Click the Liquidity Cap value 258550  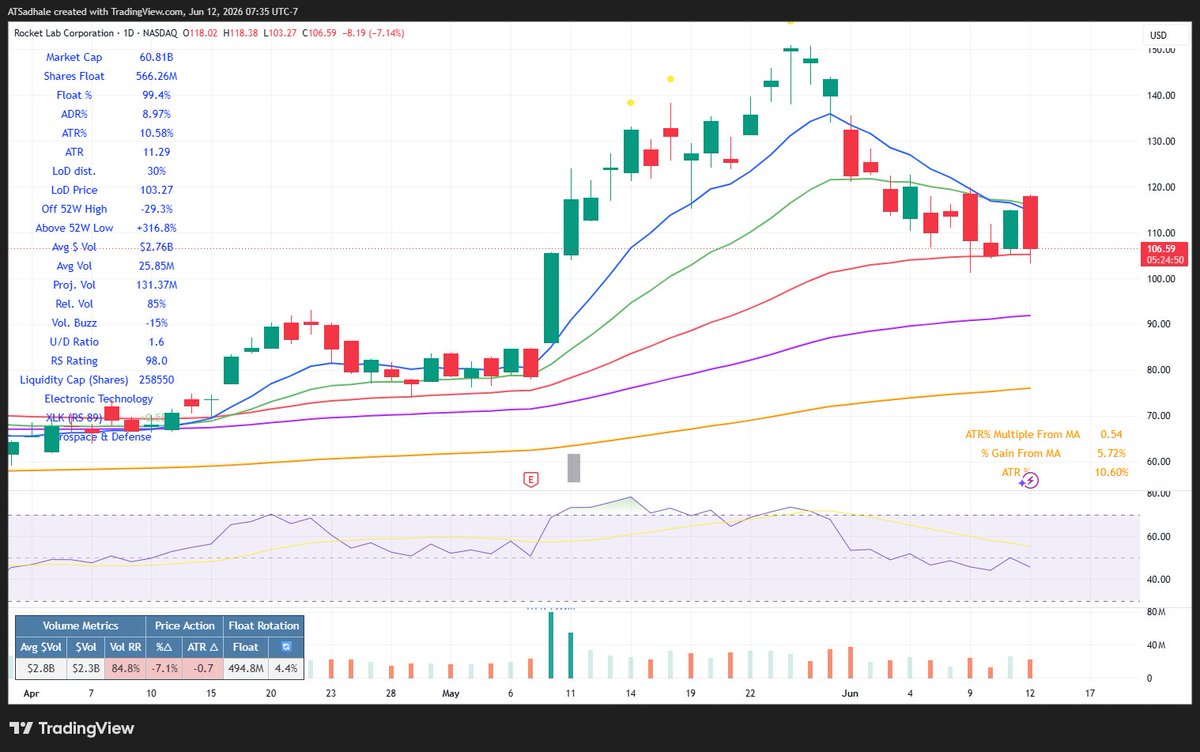click(156, 380)
